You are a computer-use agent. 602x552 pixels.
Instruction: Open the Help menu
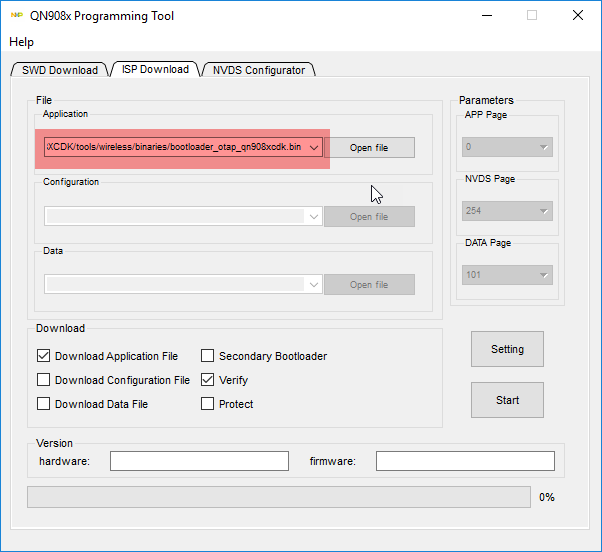pos(21,42)
